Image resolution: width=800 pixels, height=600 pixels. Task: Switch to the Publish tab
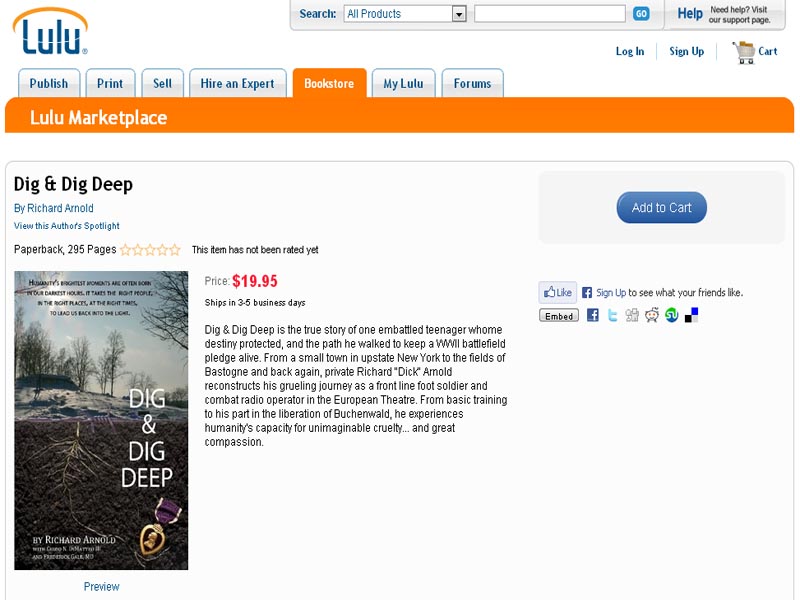click(x=49, y=83)
